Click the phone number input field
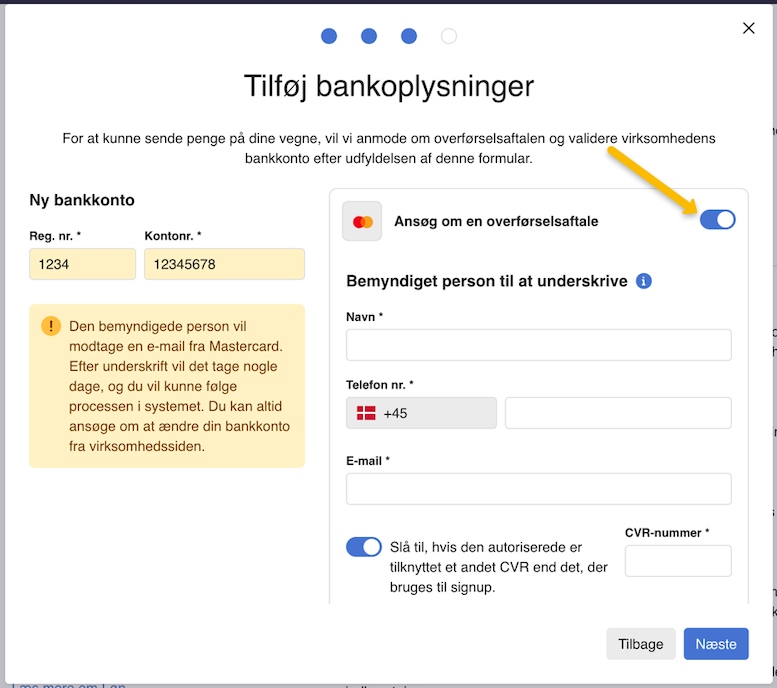 (618, 413)
